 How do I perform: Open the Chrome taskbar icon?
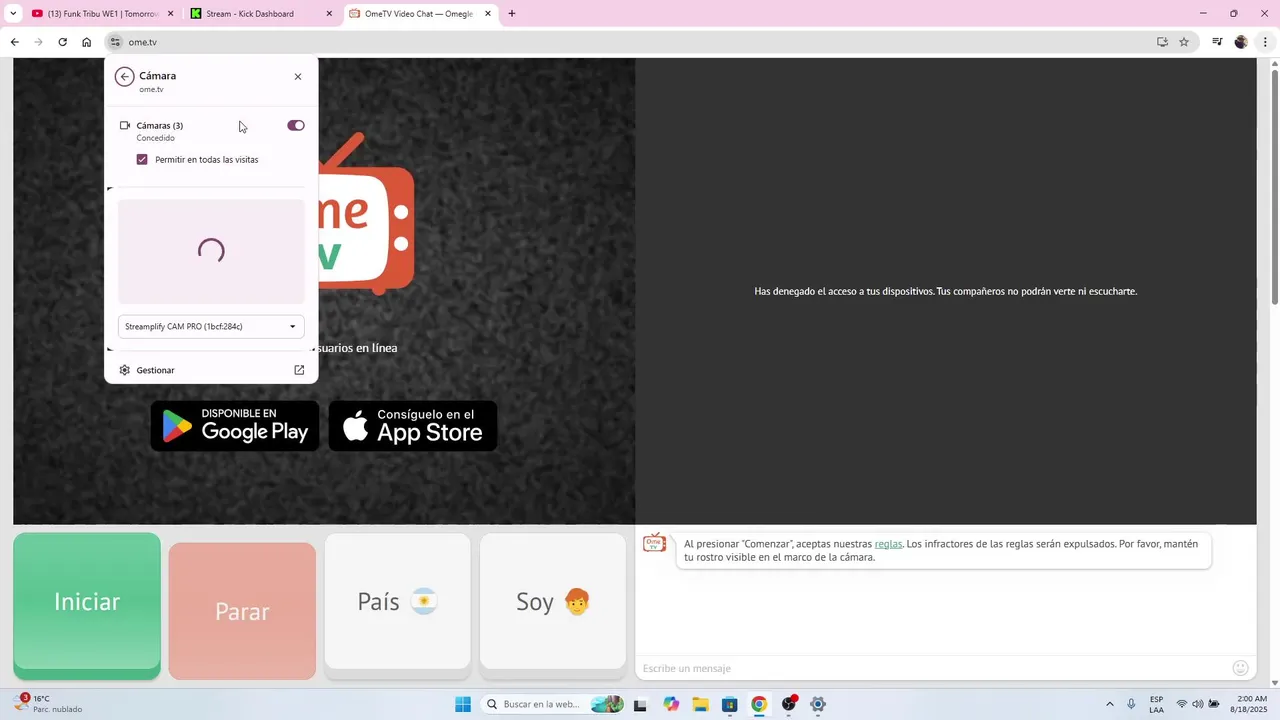tap(759, 704)
